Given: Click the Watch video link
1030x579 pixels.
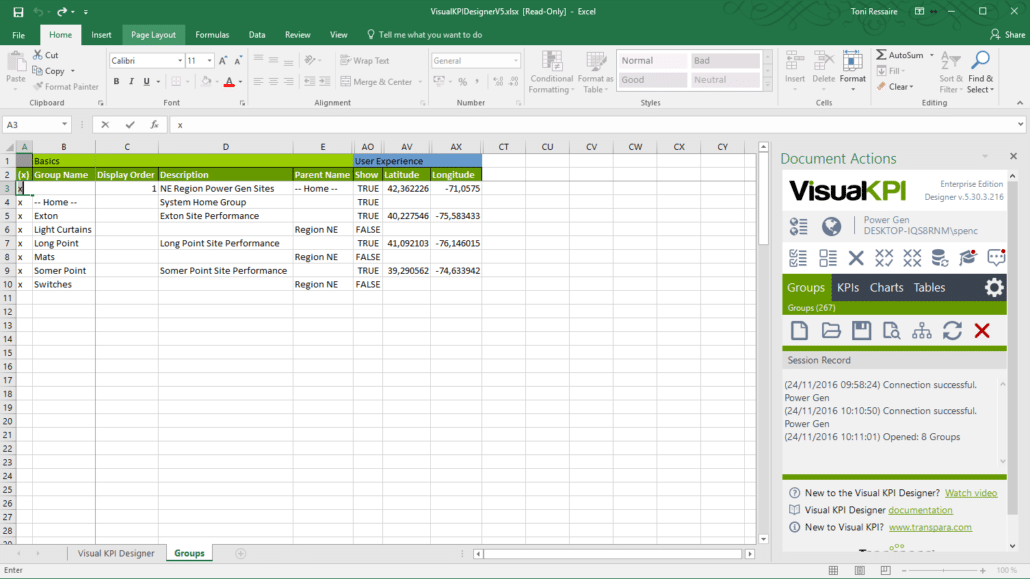Looking at the screenshot, I should (970, 493).
